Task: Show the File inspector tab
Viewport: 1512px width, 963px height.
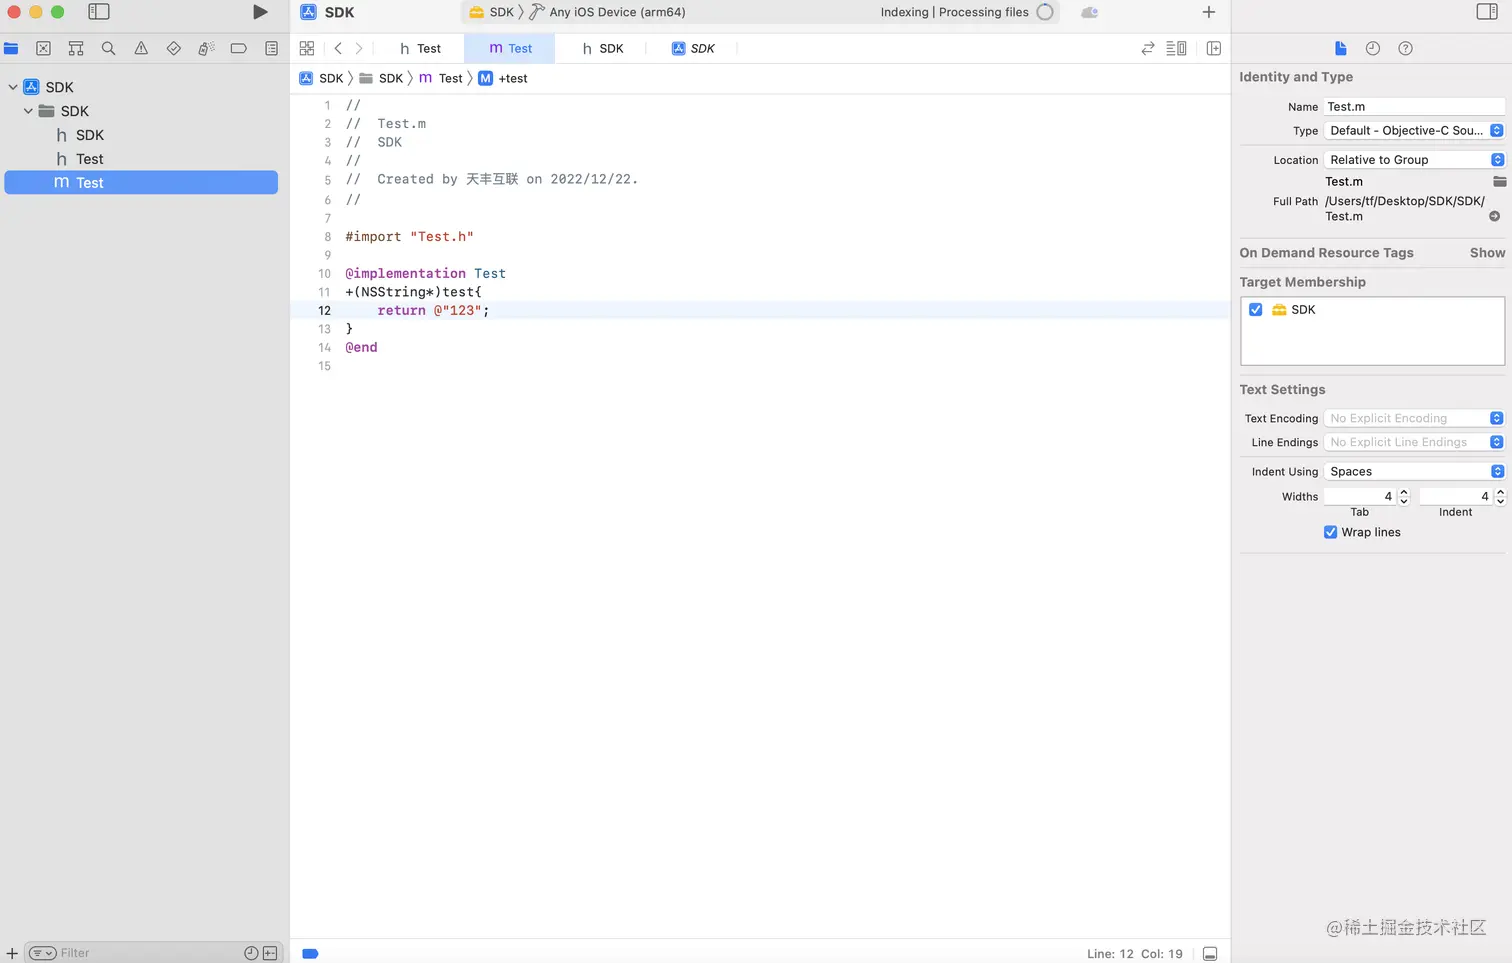Action: [x=1341, y=48]
